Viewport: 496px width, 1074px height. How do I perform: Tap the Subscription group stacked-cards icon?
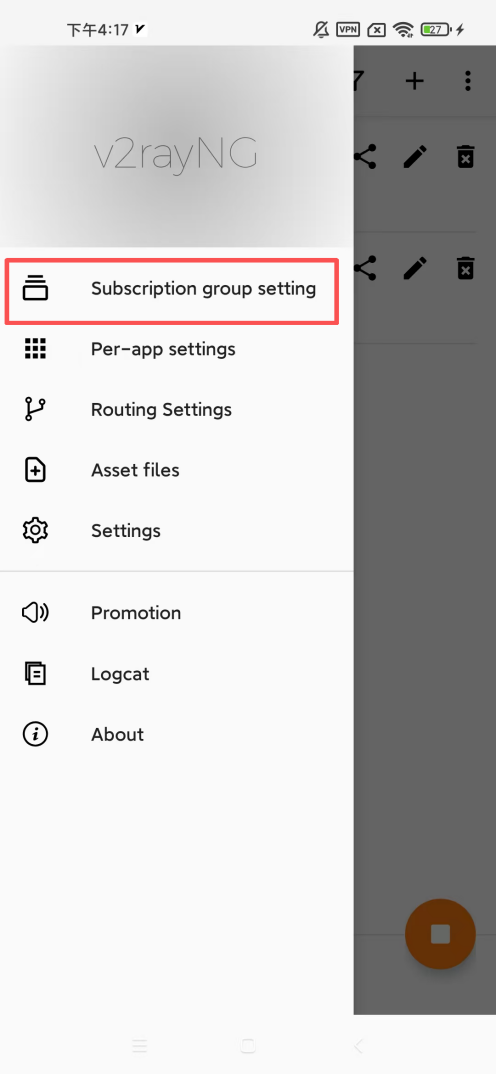pyautogui.click(x=35, y=288)
